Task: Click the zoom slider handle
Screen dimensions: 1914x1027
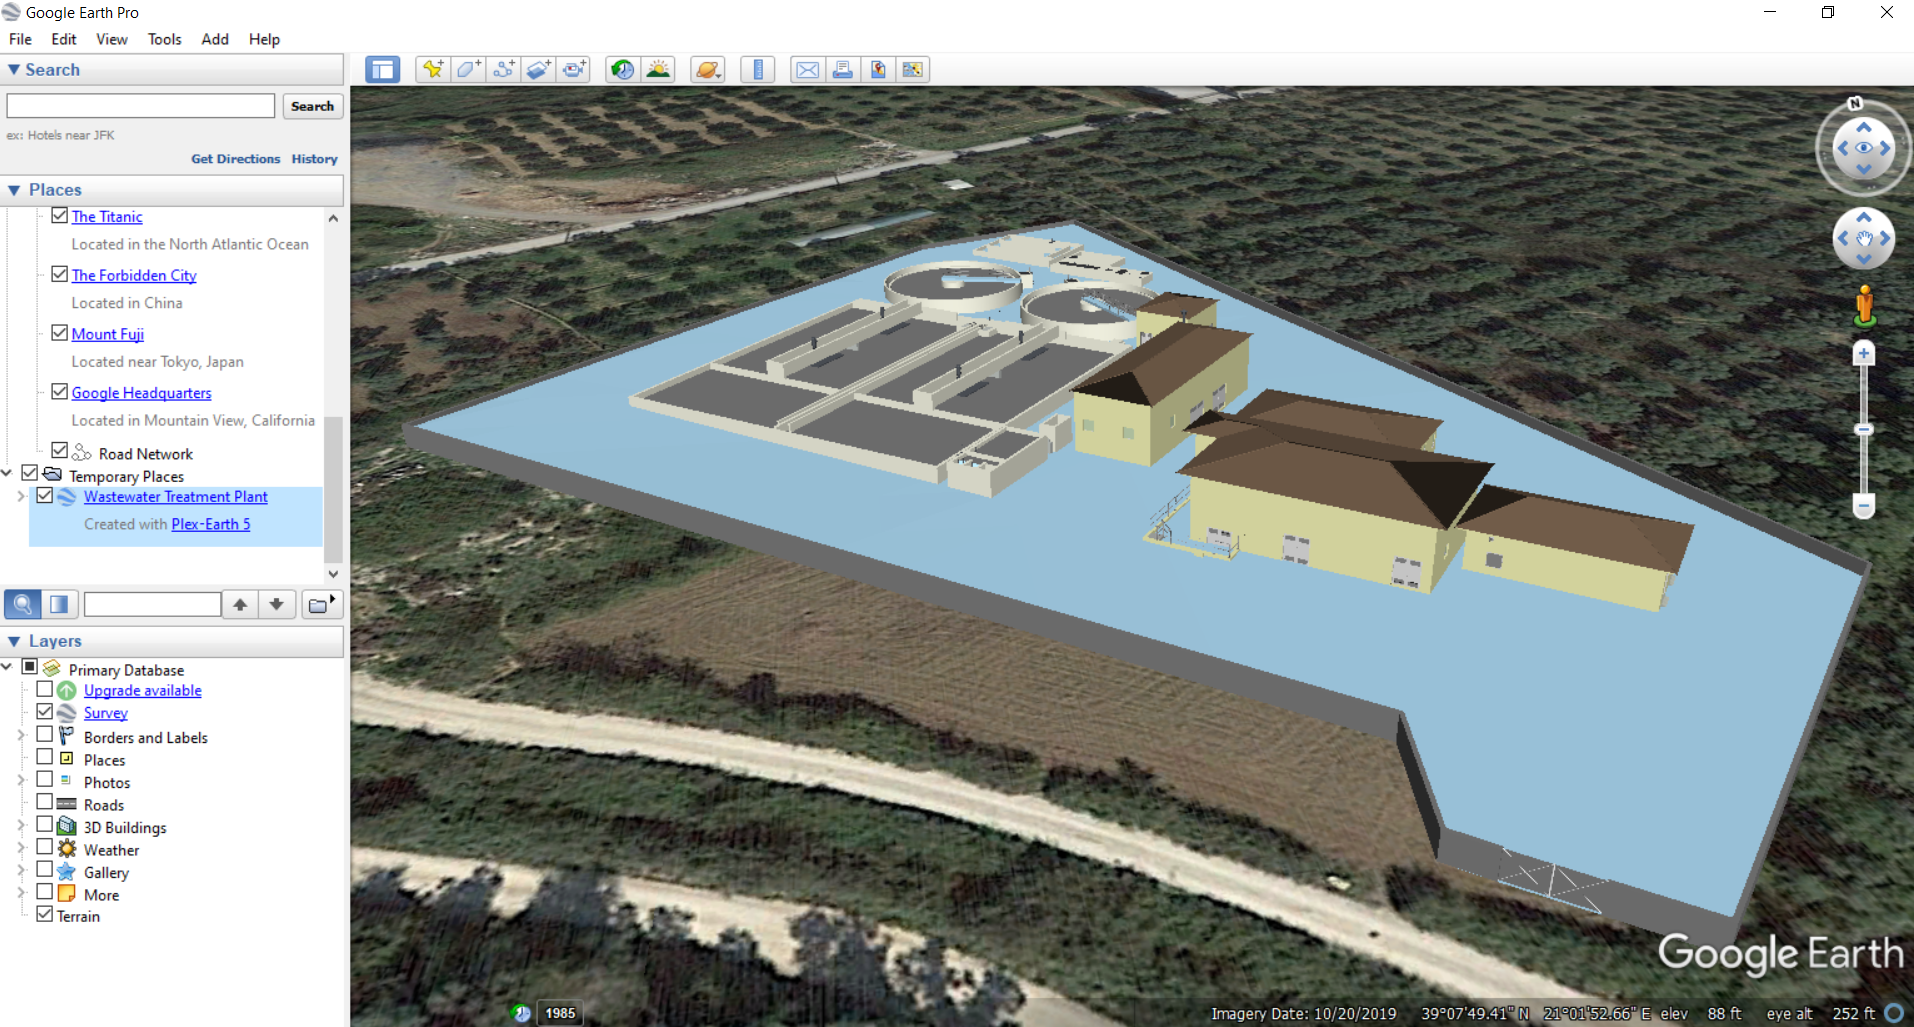Action: 1863,430
